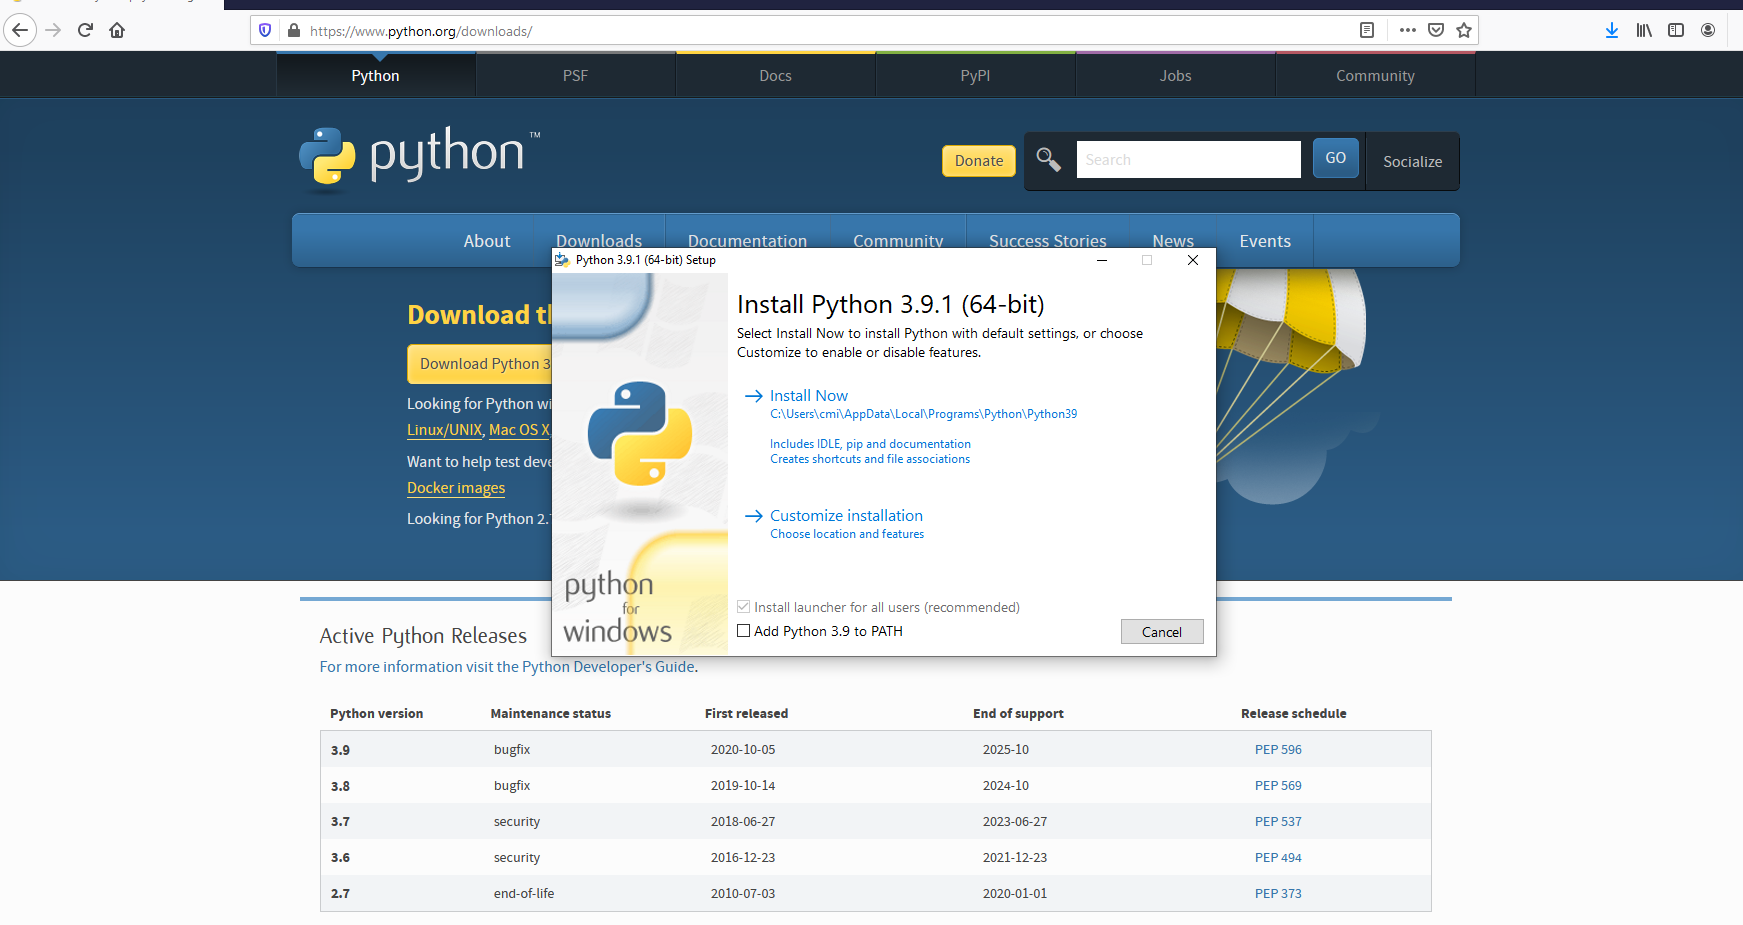Viewport: 1743px width, 925px height.
Task: Switch to the PyPI tab
Action: click(975, 74)
